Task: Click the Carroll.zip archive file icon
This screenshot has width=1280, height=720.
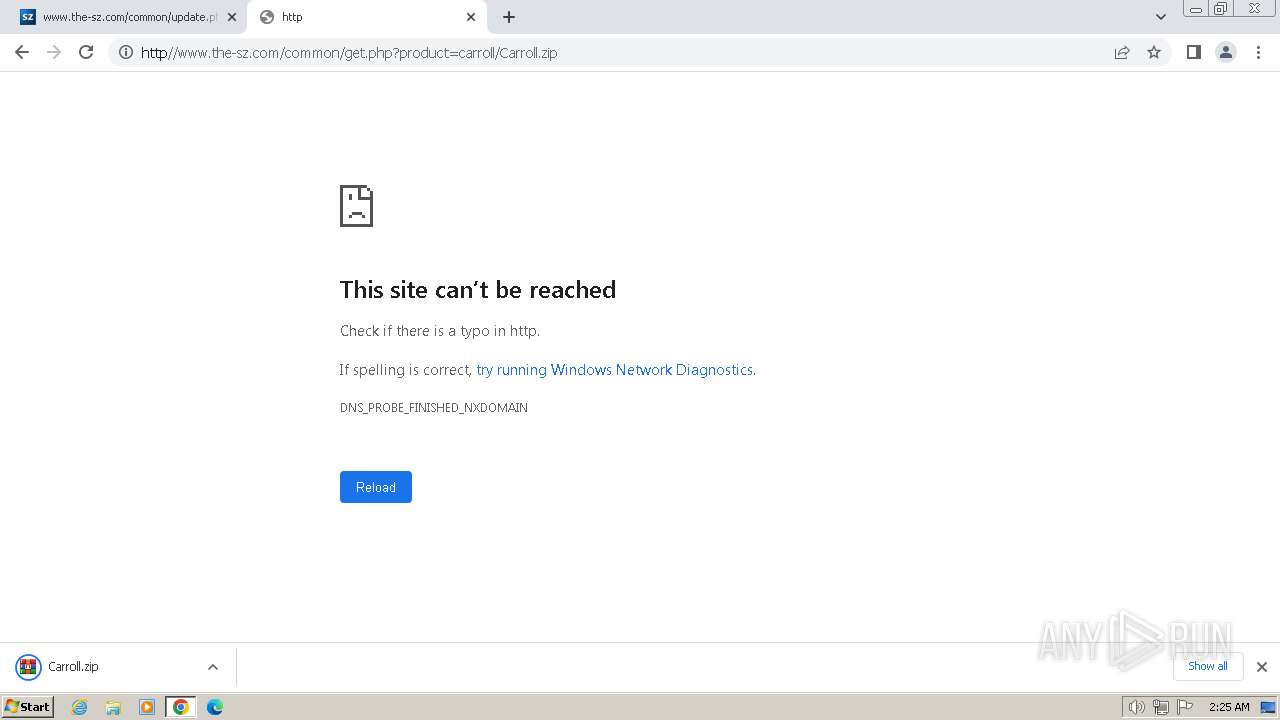Action: (28, 667)
